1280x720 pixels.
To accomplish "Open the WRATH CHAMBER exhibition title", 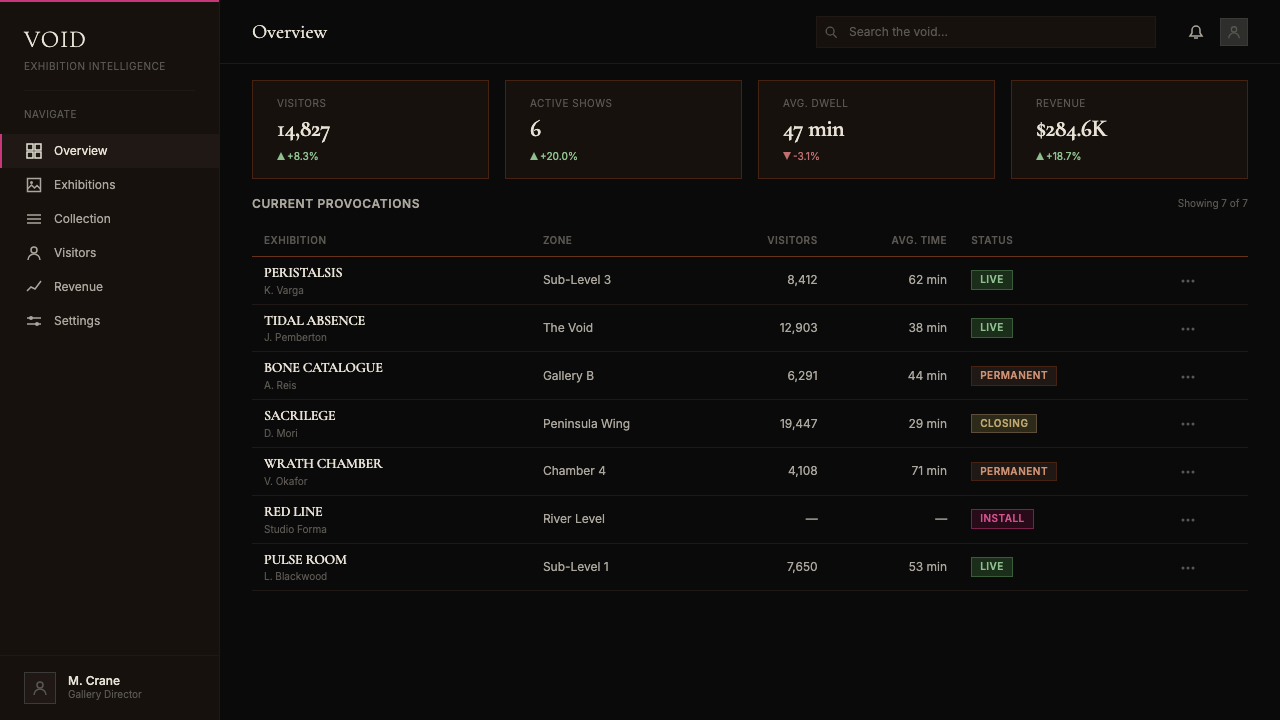I will coord(323,463).
